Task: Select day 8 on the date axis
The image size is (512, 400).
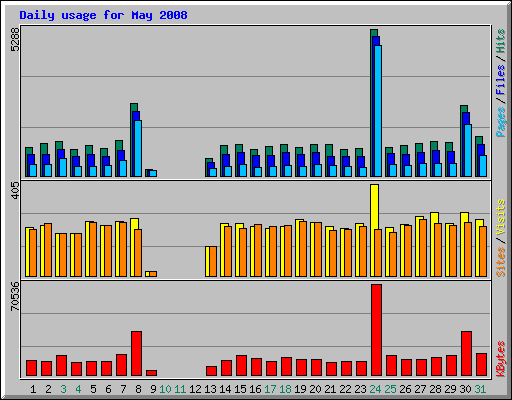Action: click(x=138, y=389)
